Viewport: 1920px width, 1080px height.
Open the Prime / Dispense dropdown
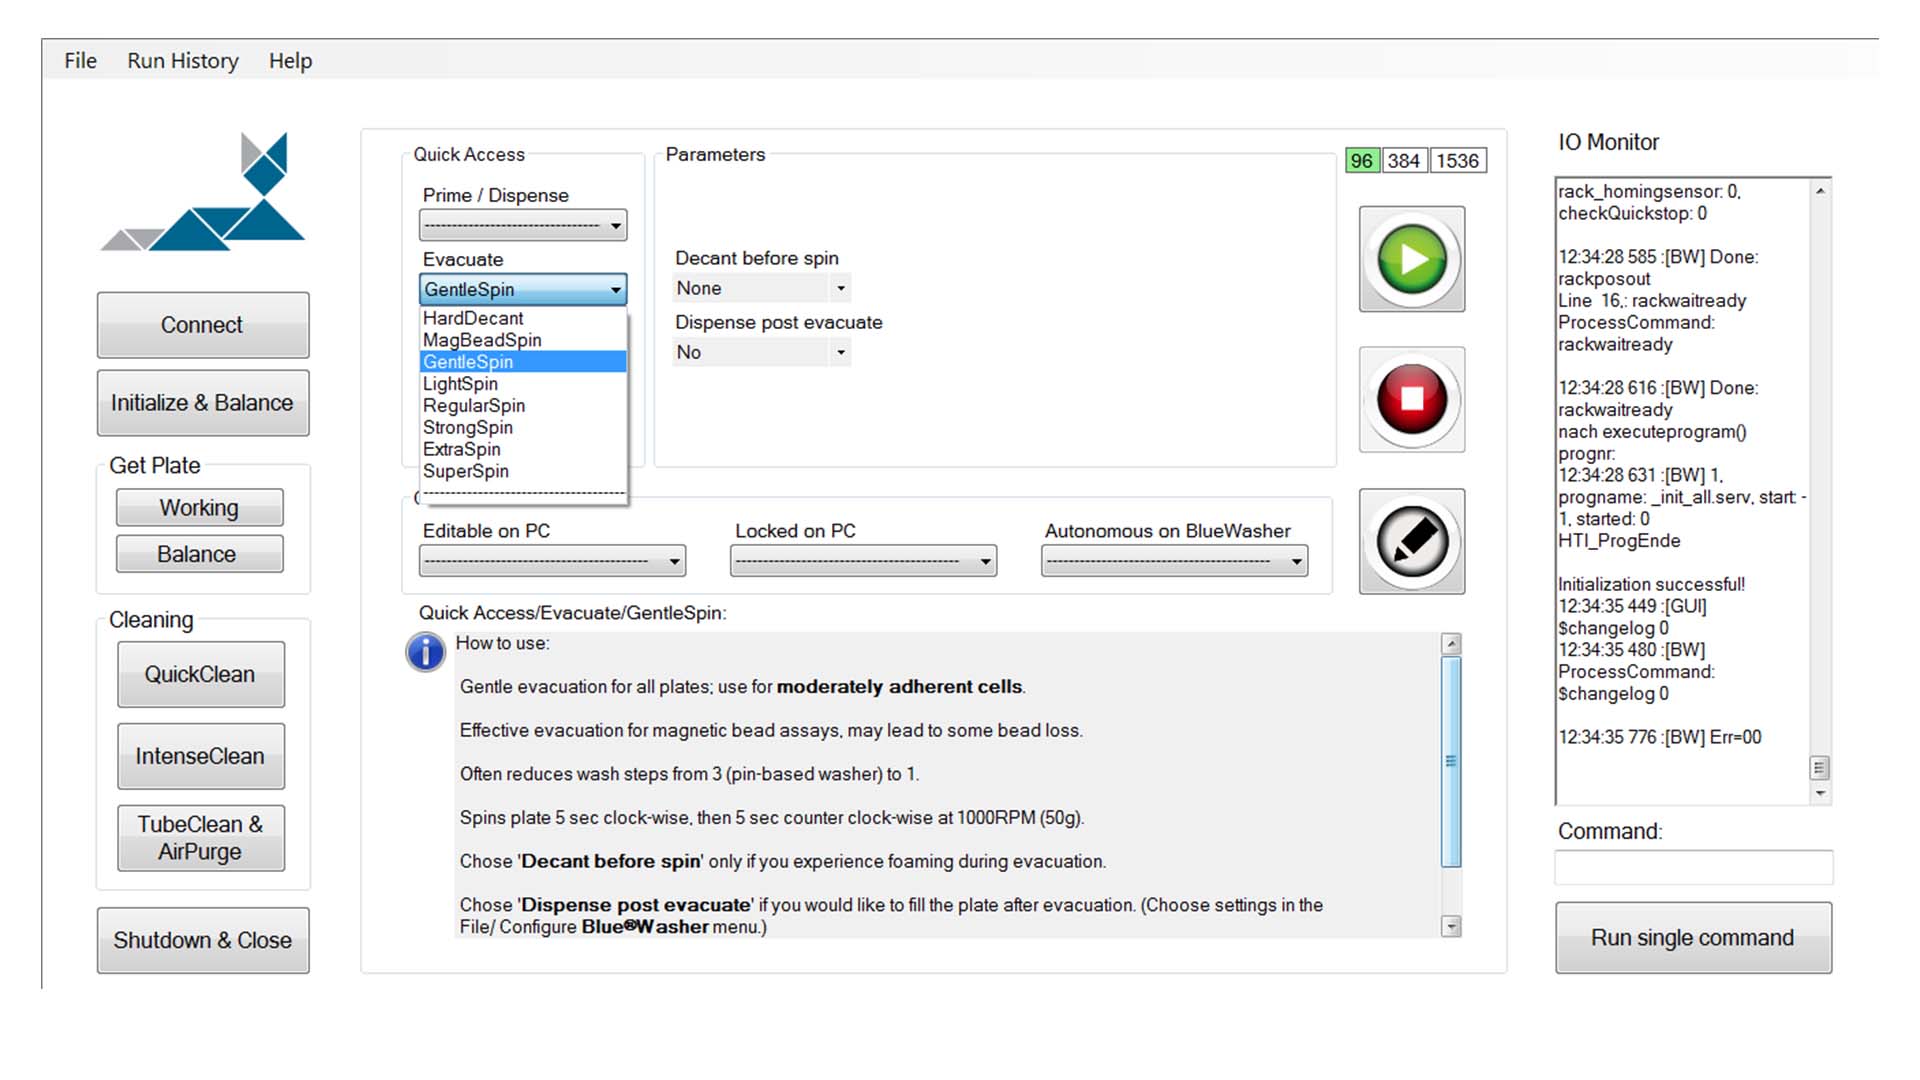(x=523, y=225)
